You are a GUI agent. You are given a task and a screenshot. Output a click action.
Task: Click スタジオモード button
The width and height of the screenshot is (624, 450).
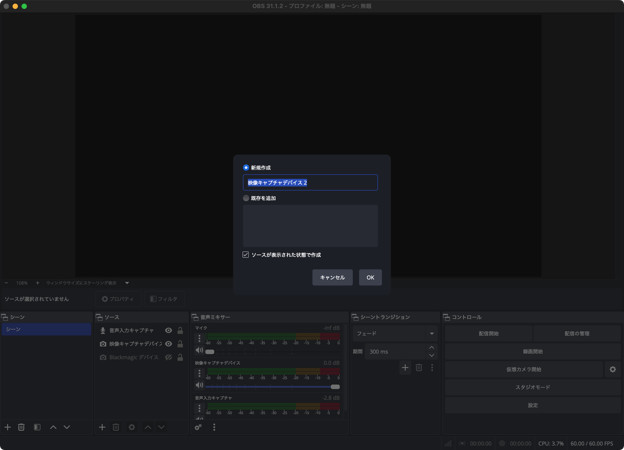[x=532, y=387]
